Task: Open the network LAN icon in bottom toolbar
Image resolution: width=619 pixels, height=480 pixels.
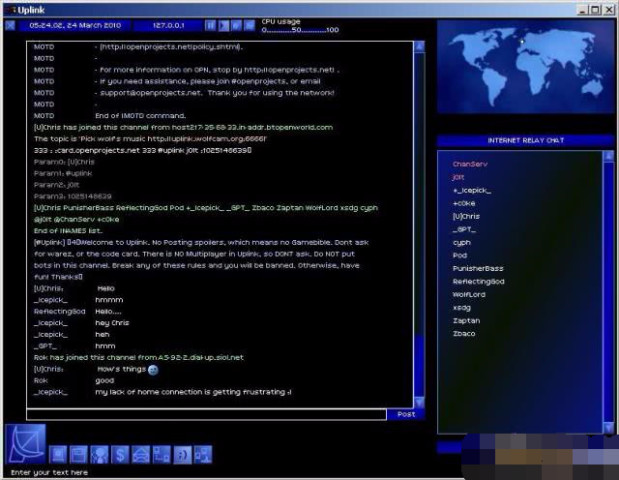Action: [202, 455]
